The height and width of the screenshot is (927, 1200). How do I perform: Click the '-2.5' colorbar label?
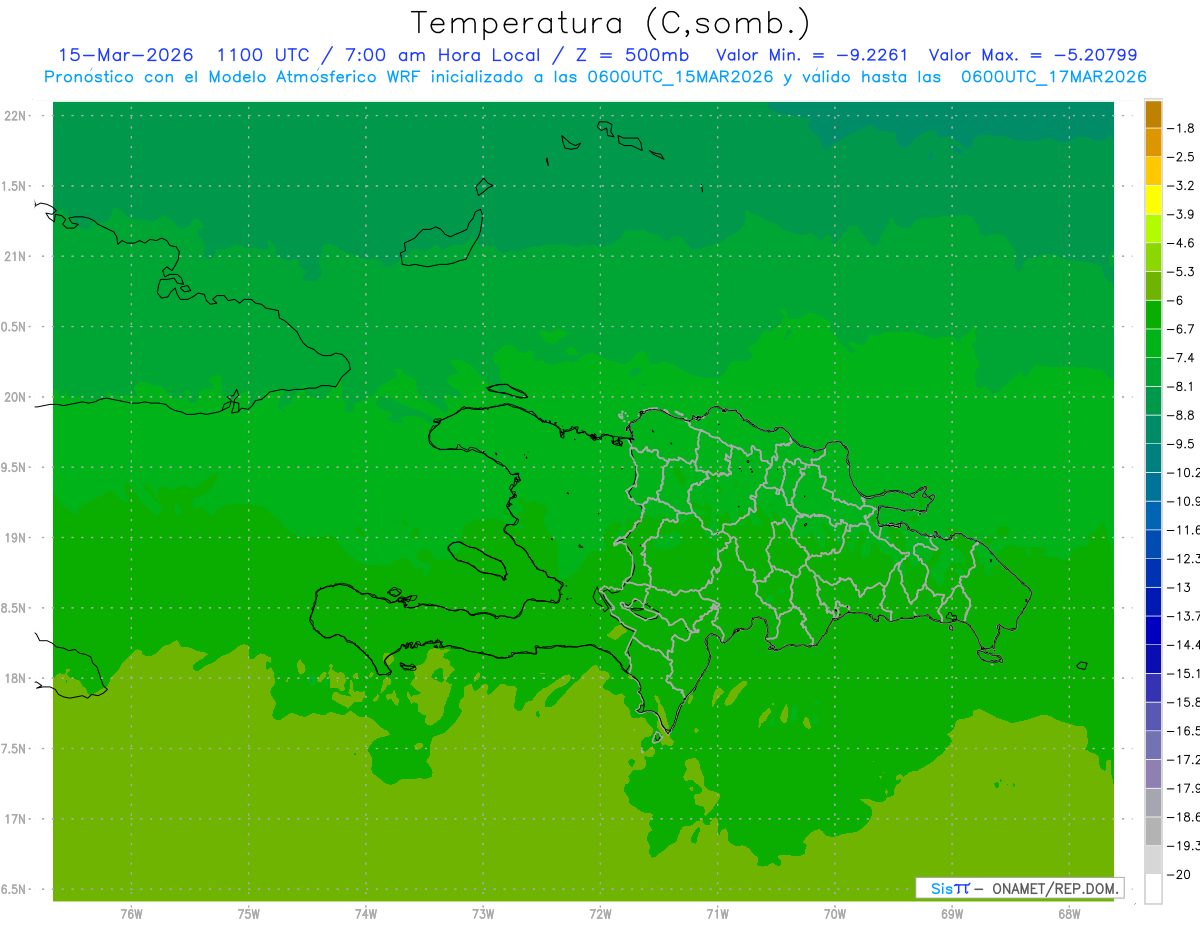(1181, 157)
